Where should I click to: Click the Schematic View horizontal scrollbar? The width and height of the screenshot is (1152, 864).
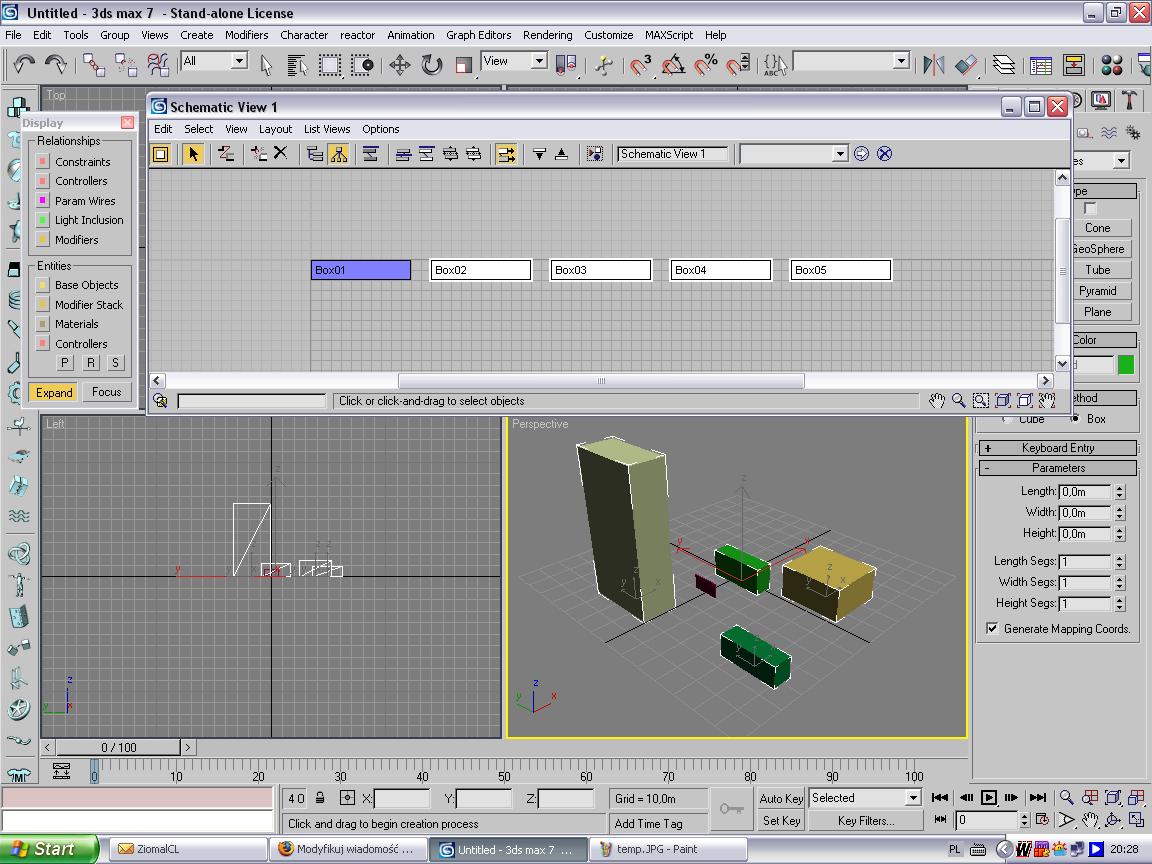pos(601,381)
